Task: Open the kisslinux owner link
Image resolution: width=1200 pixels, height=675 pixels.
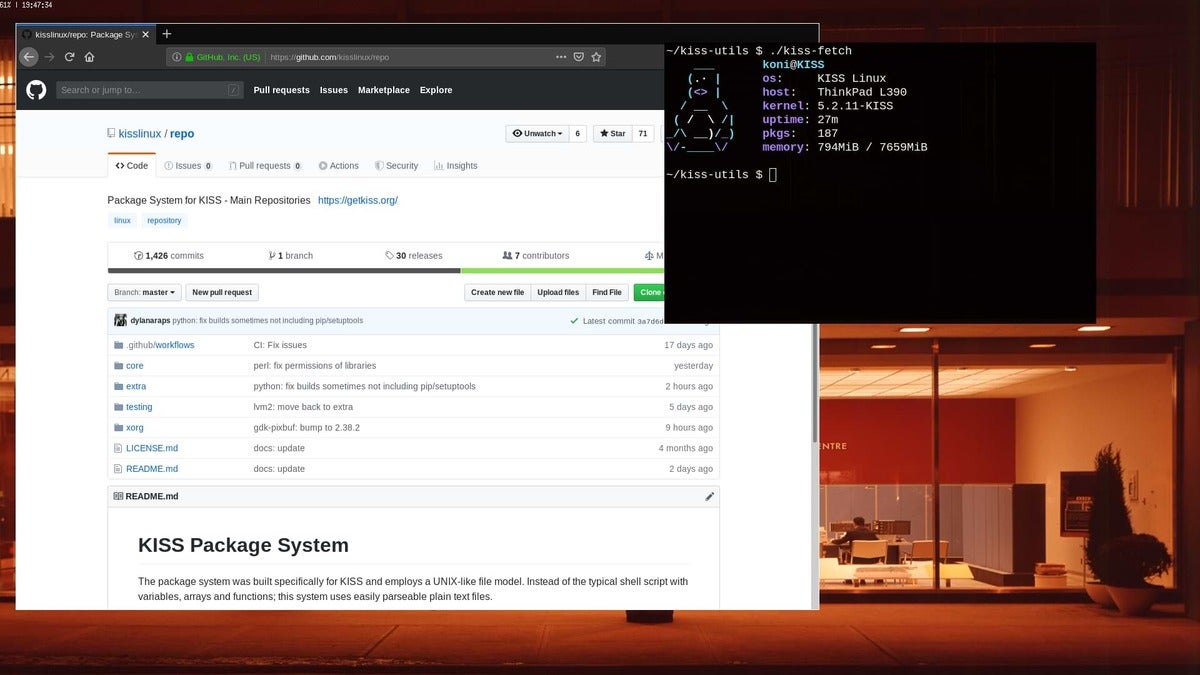Action: click(140, 134)
